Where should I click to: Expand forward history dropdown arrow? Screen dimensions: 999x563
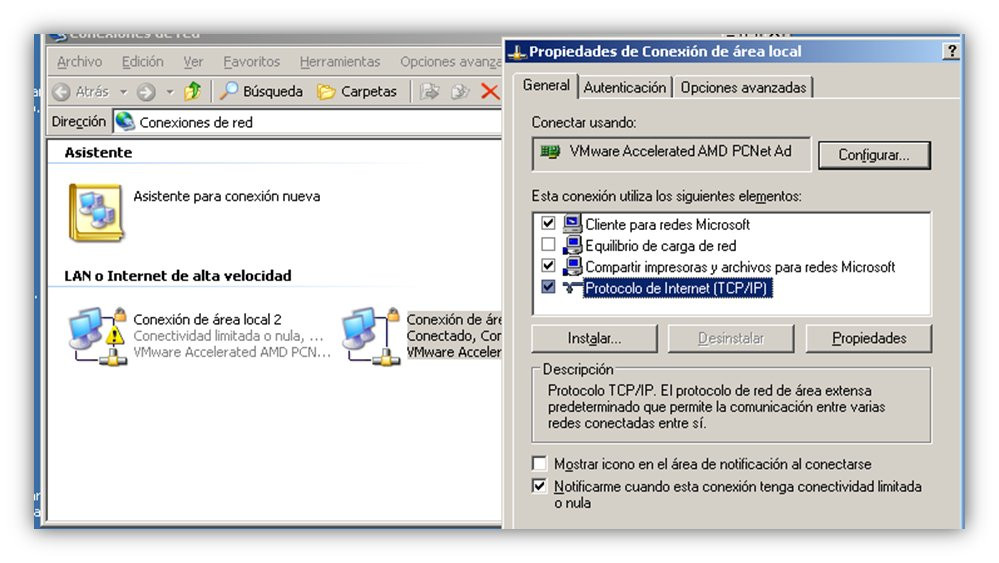tap(170, 92)
